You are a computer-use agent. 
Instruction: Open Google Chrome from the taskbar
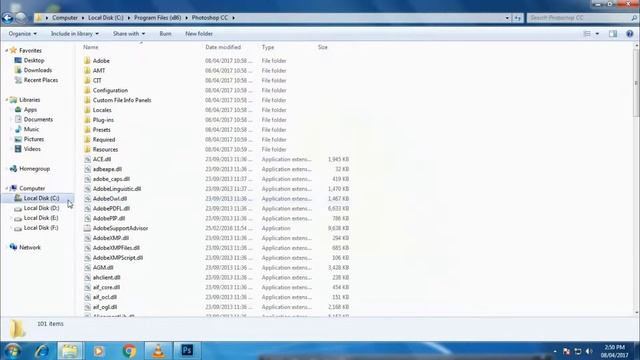[x=129, y=351]
